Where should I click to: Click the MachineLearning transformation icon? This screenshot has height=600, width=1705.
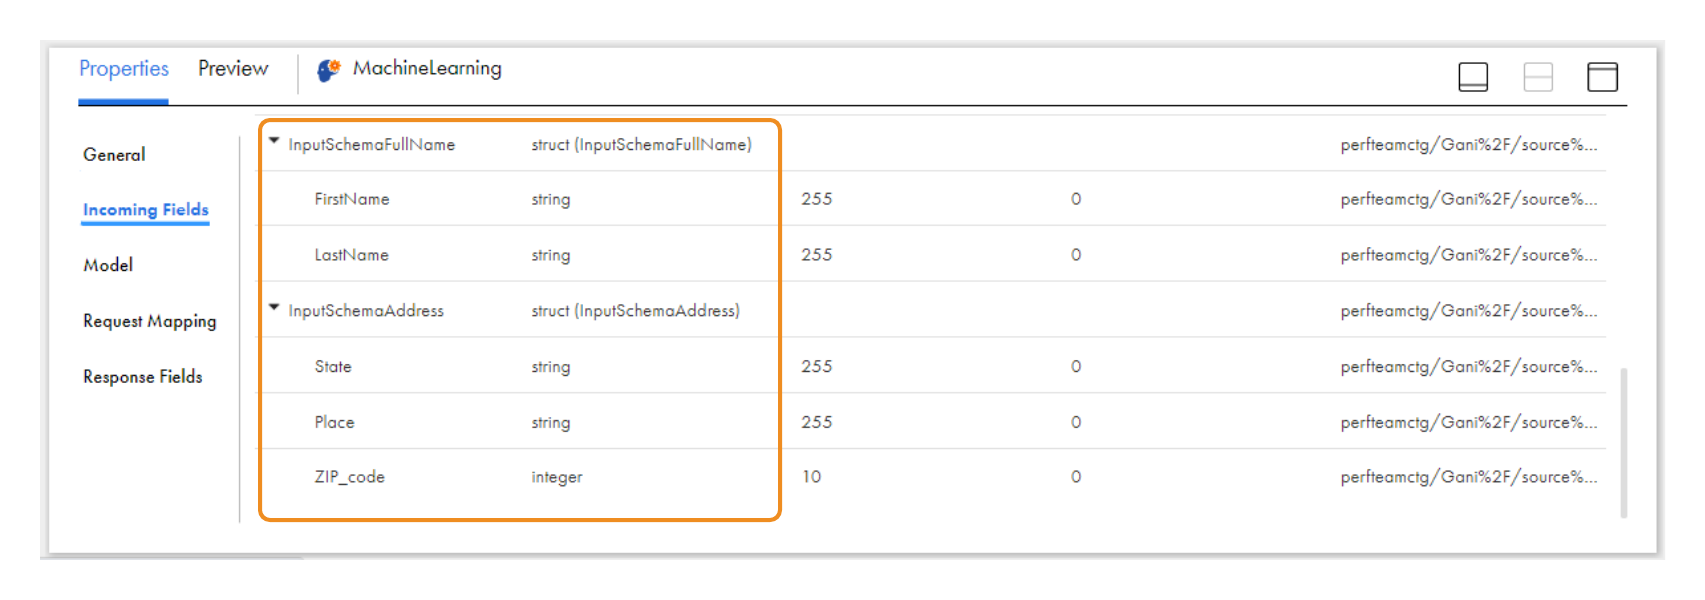pyautogui.click(x=328, y=70)
